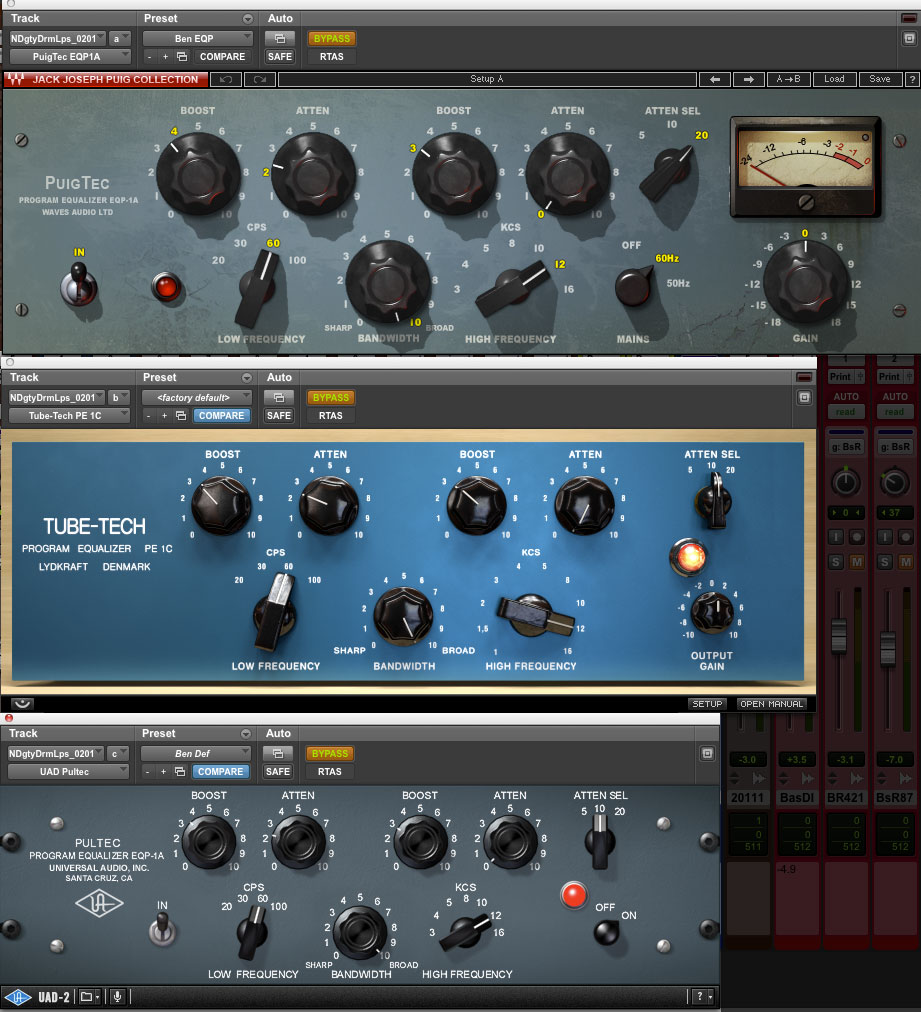The width and height of the screenshot is (921, 1012).
Task: Go to previous Waves preset with left arrow
Action: 714,79
